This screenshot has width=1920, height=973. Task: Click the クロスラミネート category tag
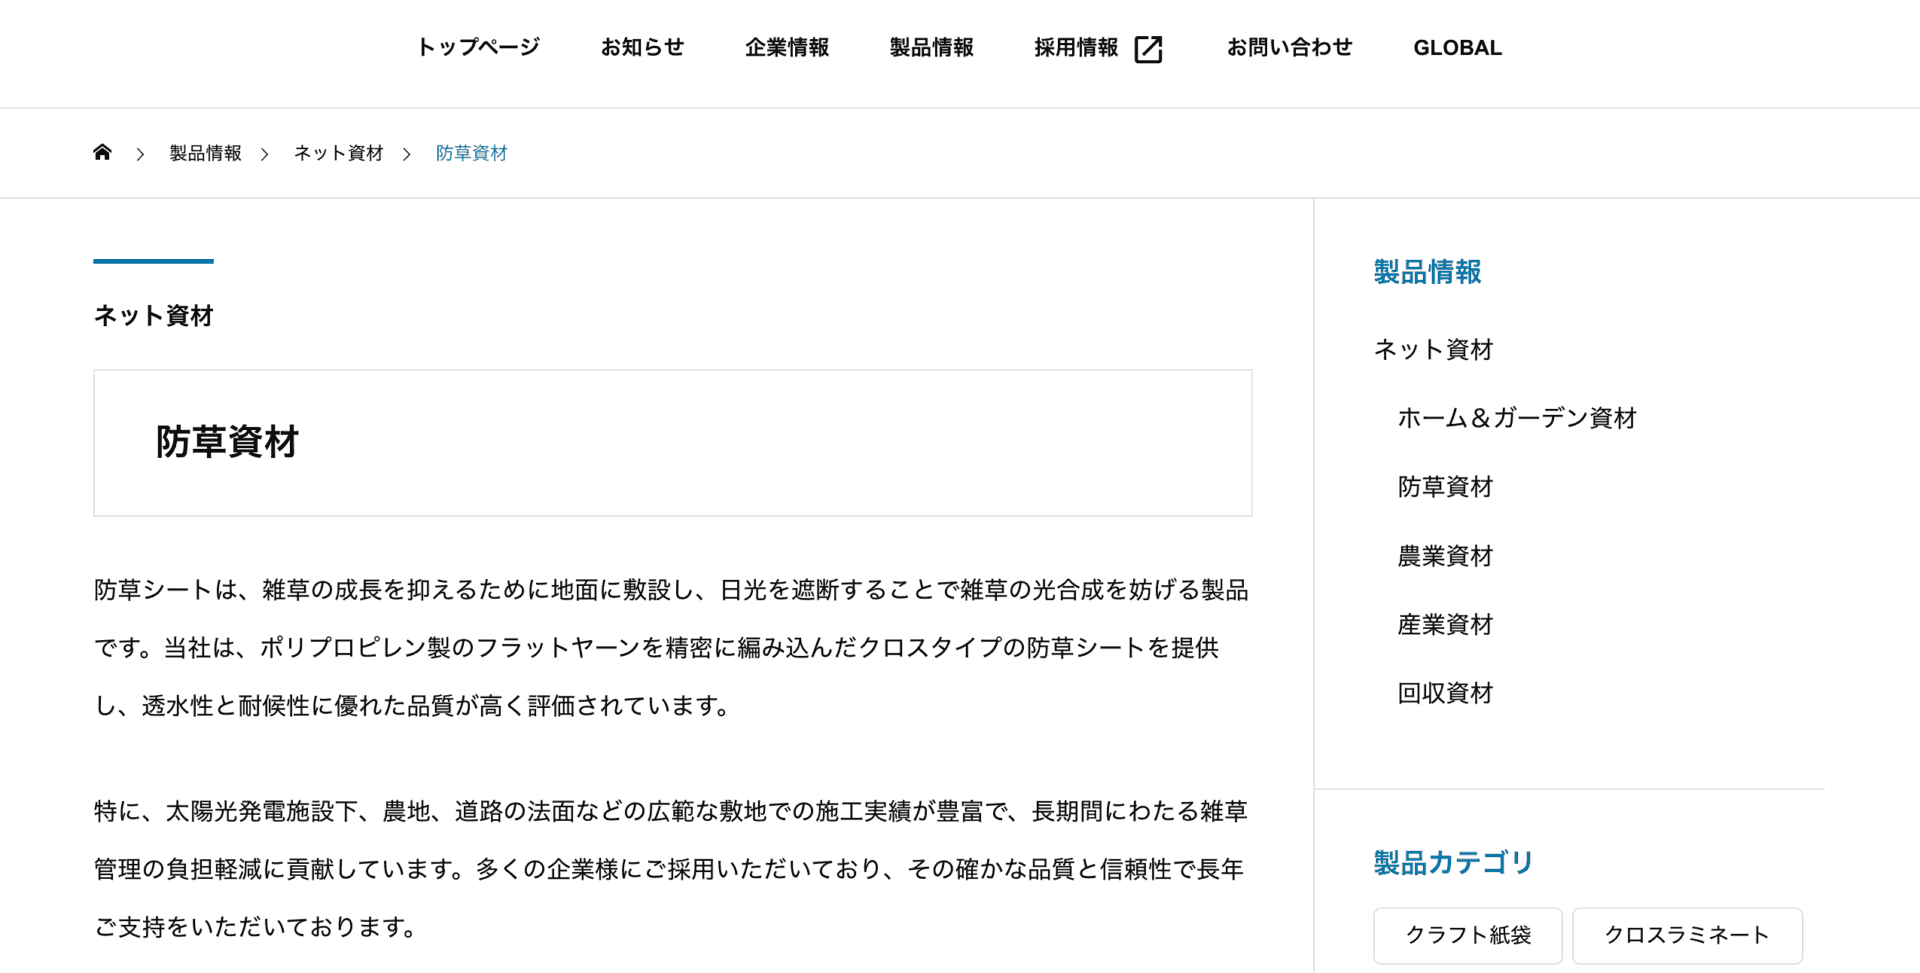pyautogui.click(x=1687, y=935)
